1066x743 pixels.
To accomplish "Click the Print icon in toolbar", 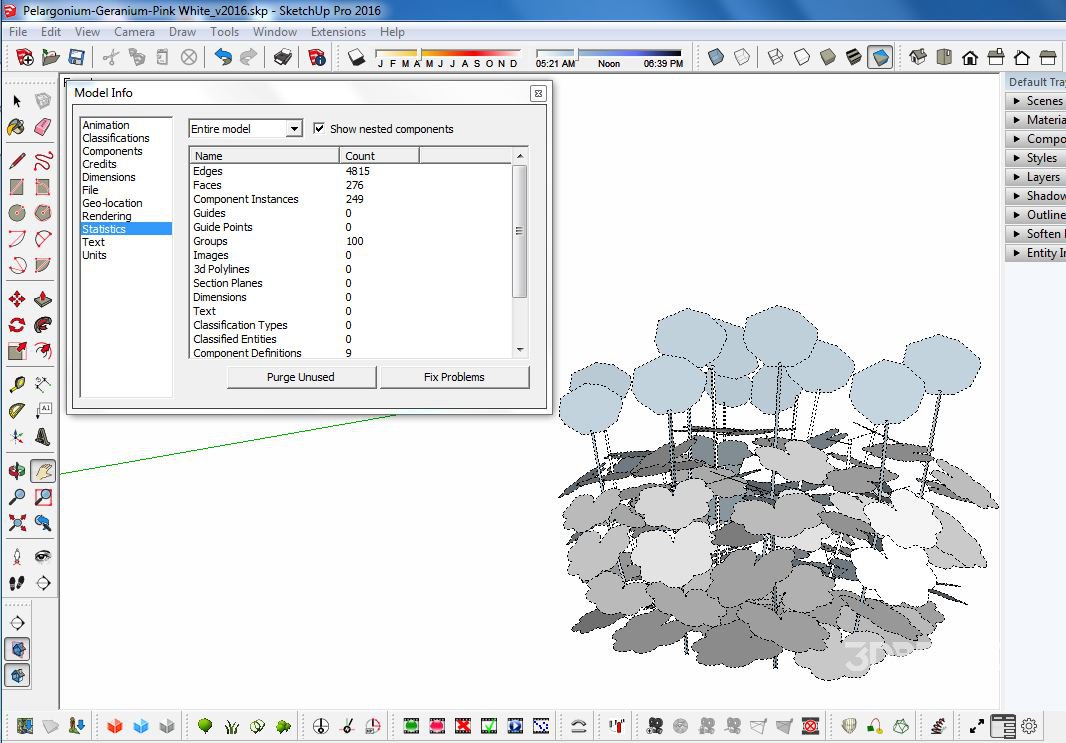I will point(283,57).
